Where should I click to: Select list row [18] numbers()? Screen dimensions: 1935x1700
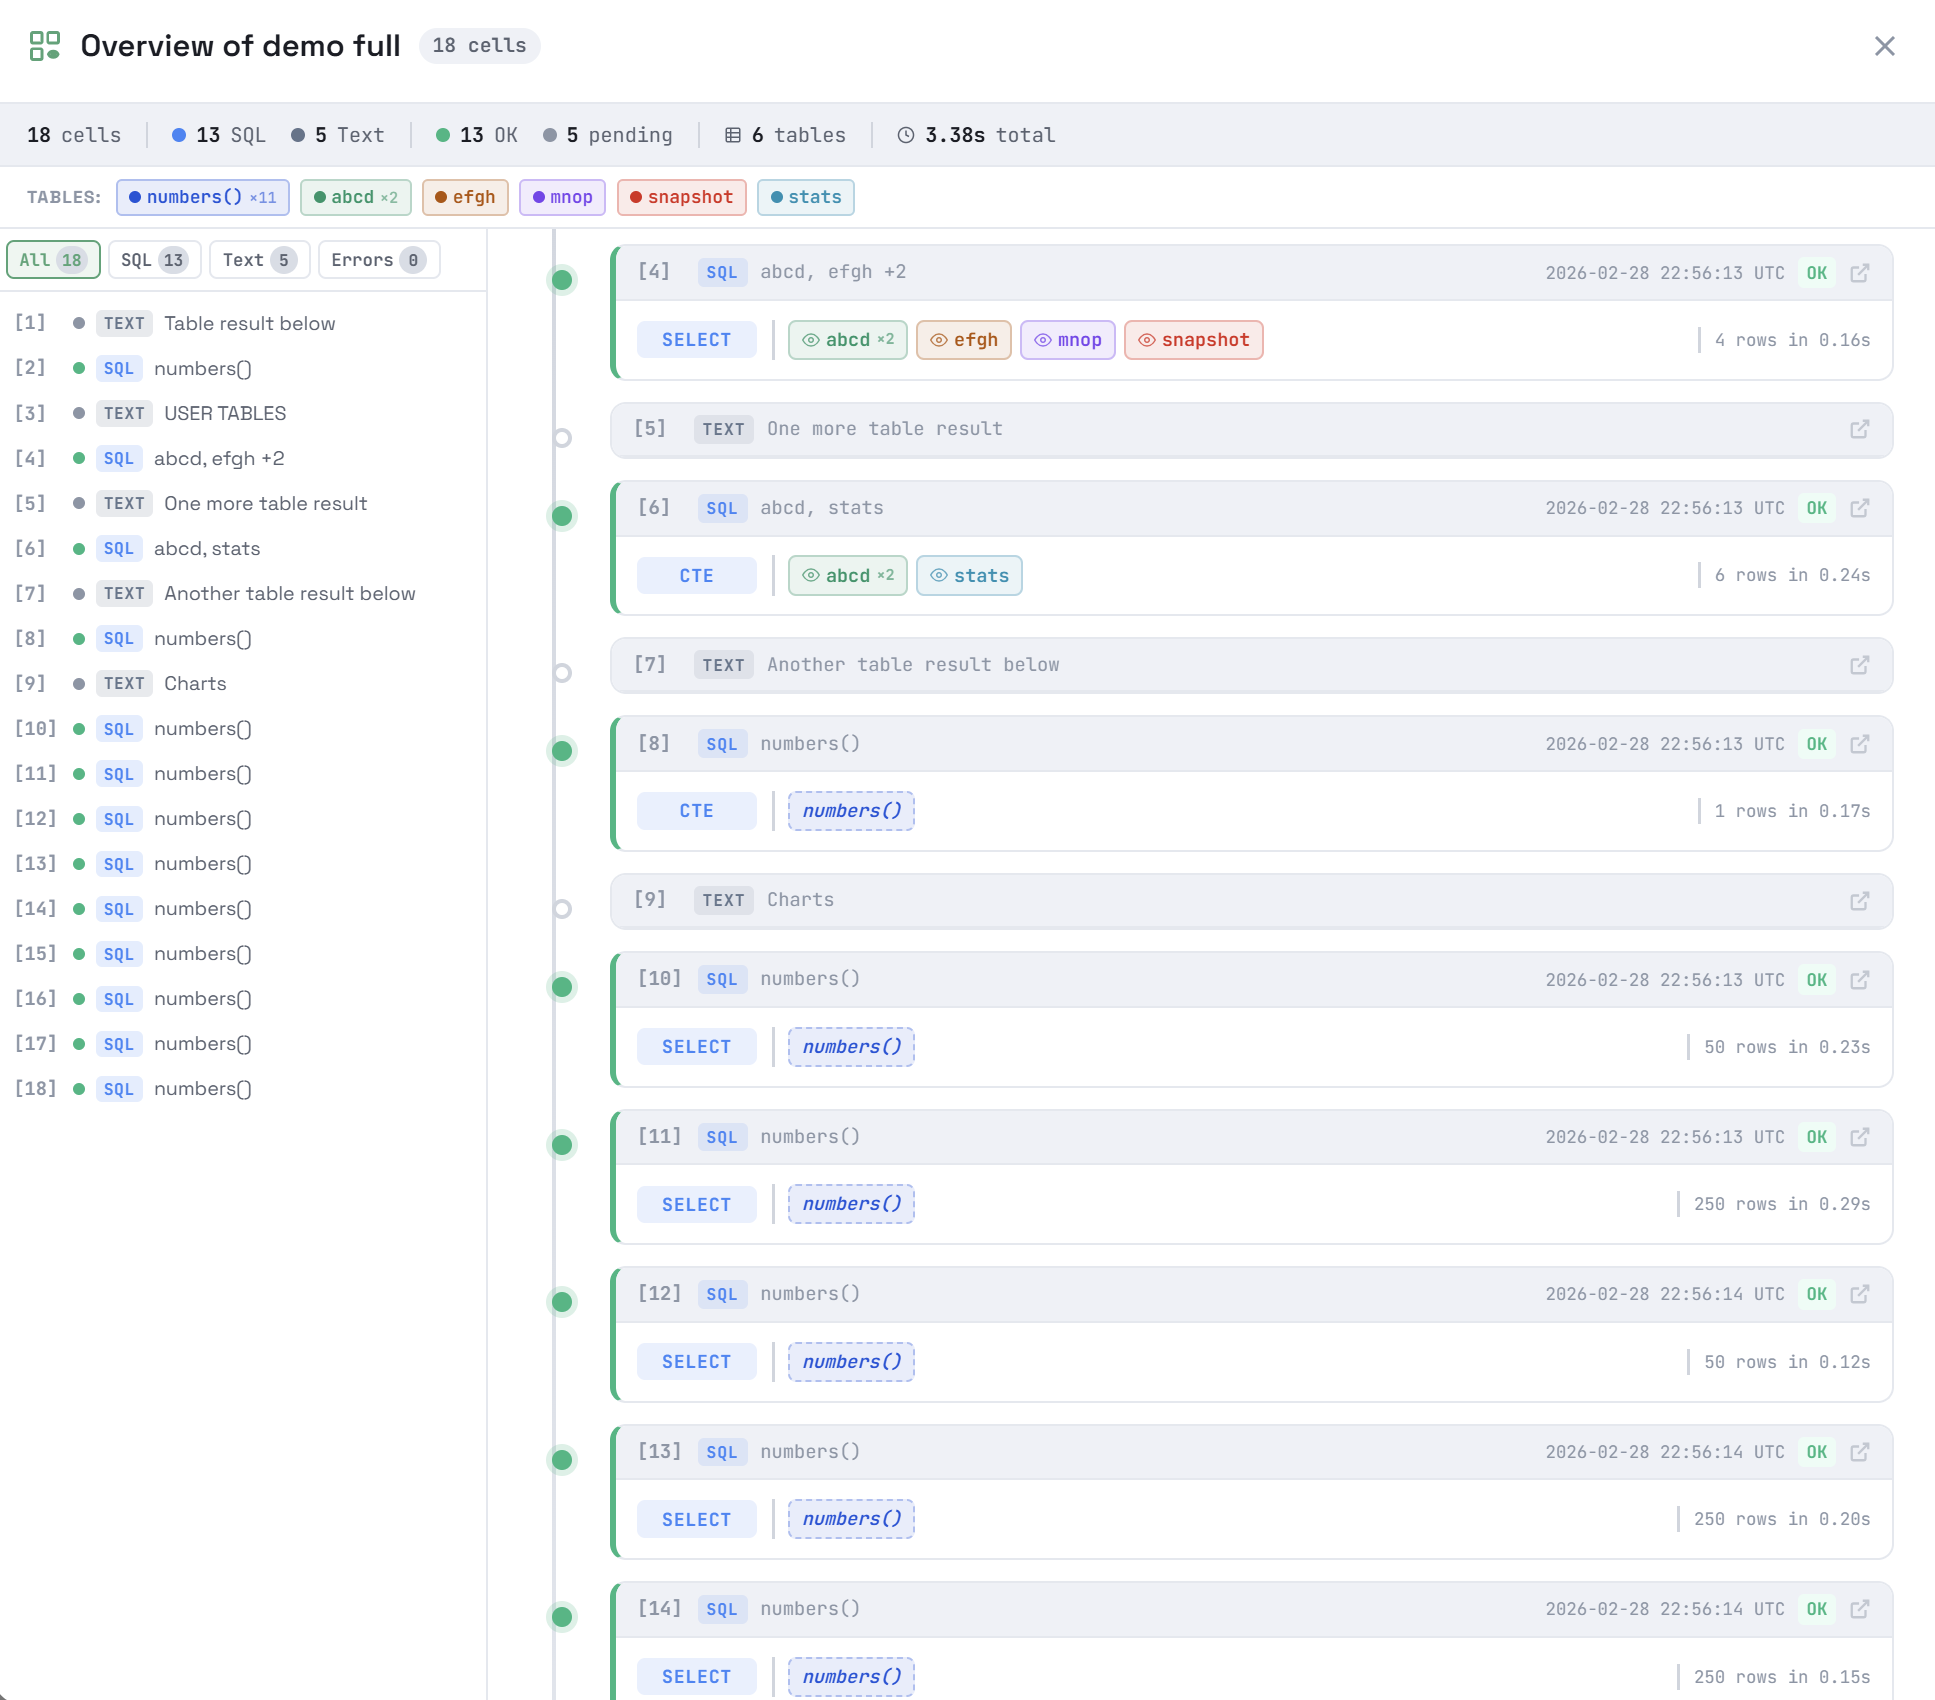point(243,1088)
